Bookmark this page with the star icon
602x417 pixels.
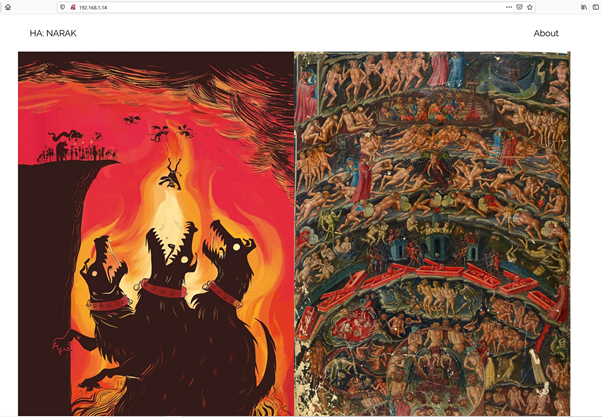[530, 7]
